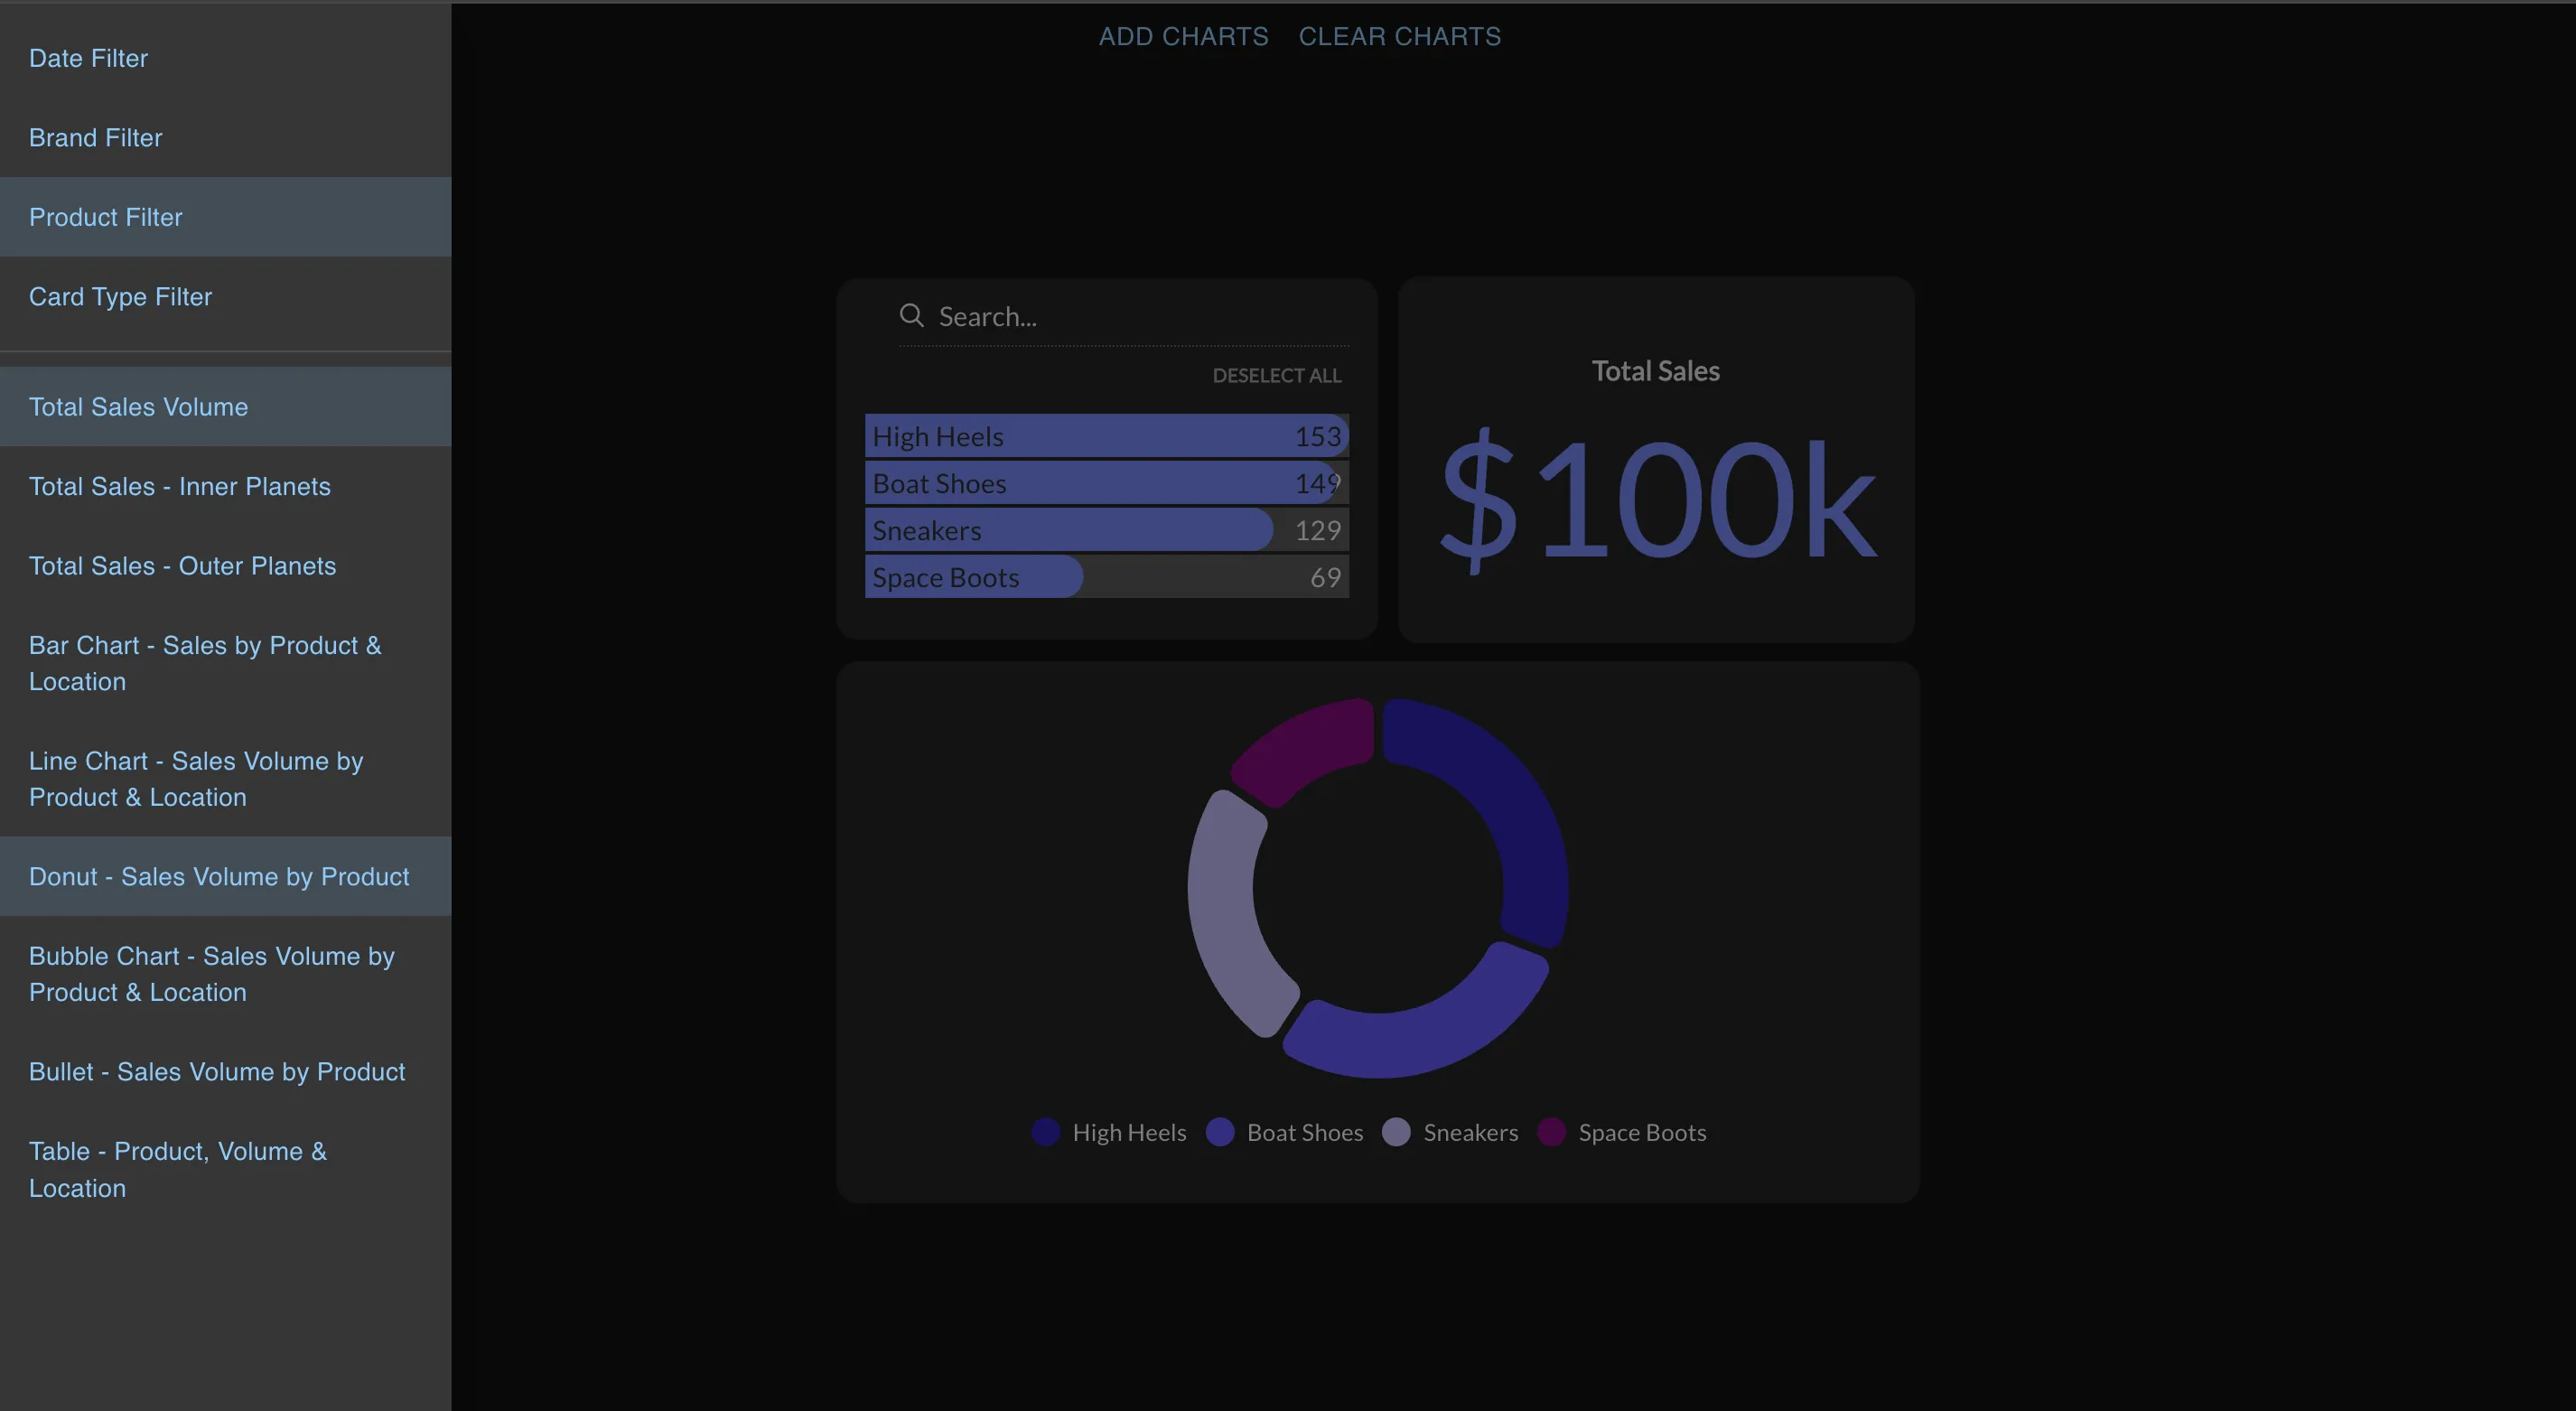Click the Total Sales card title
2576x1411 pixels.
point(1655,371)
